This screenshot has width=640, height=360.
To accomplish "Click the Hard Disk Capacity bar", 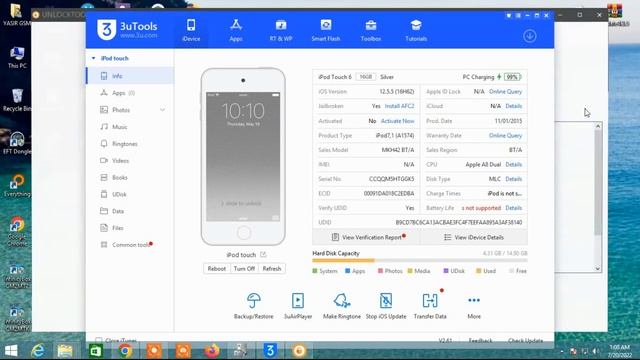I will pyautogui.click(x=420, y=260).
